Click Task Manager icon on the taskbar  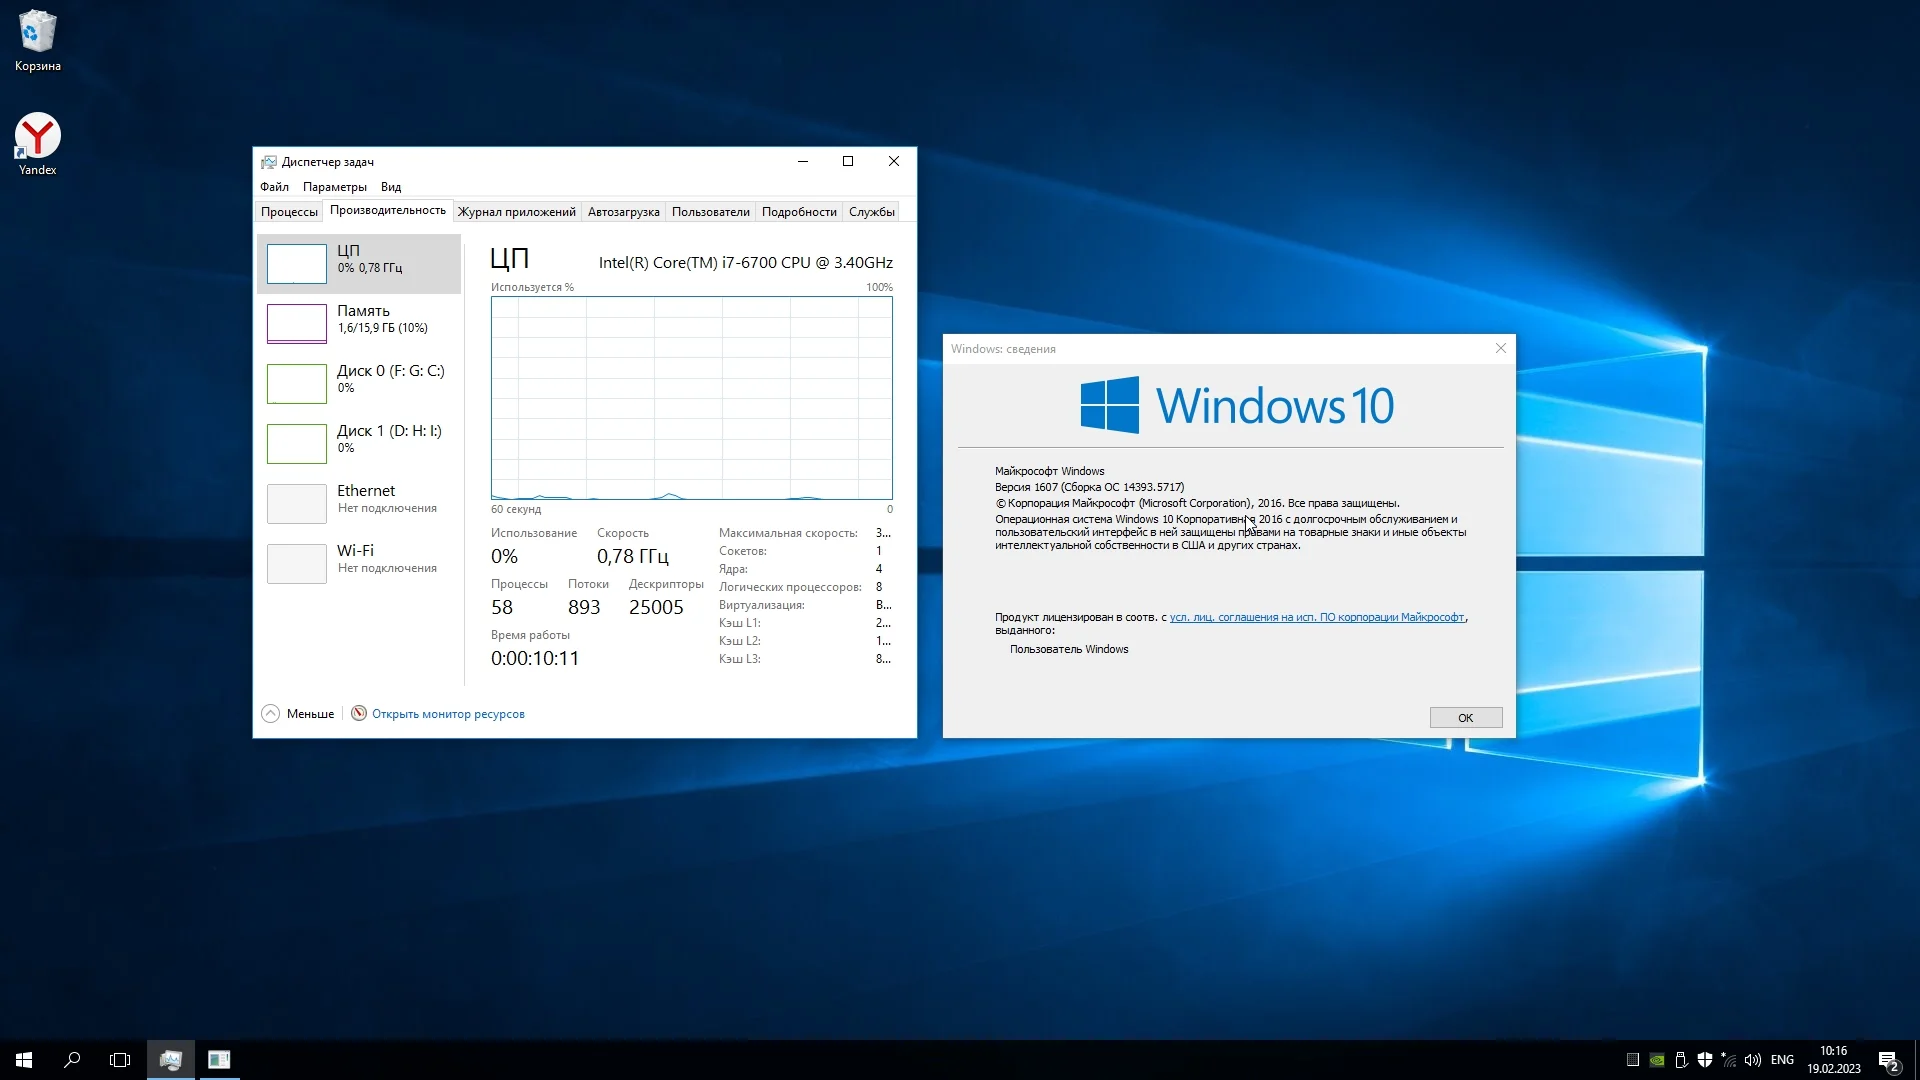pyautogui.click(x=171, y=1060)
